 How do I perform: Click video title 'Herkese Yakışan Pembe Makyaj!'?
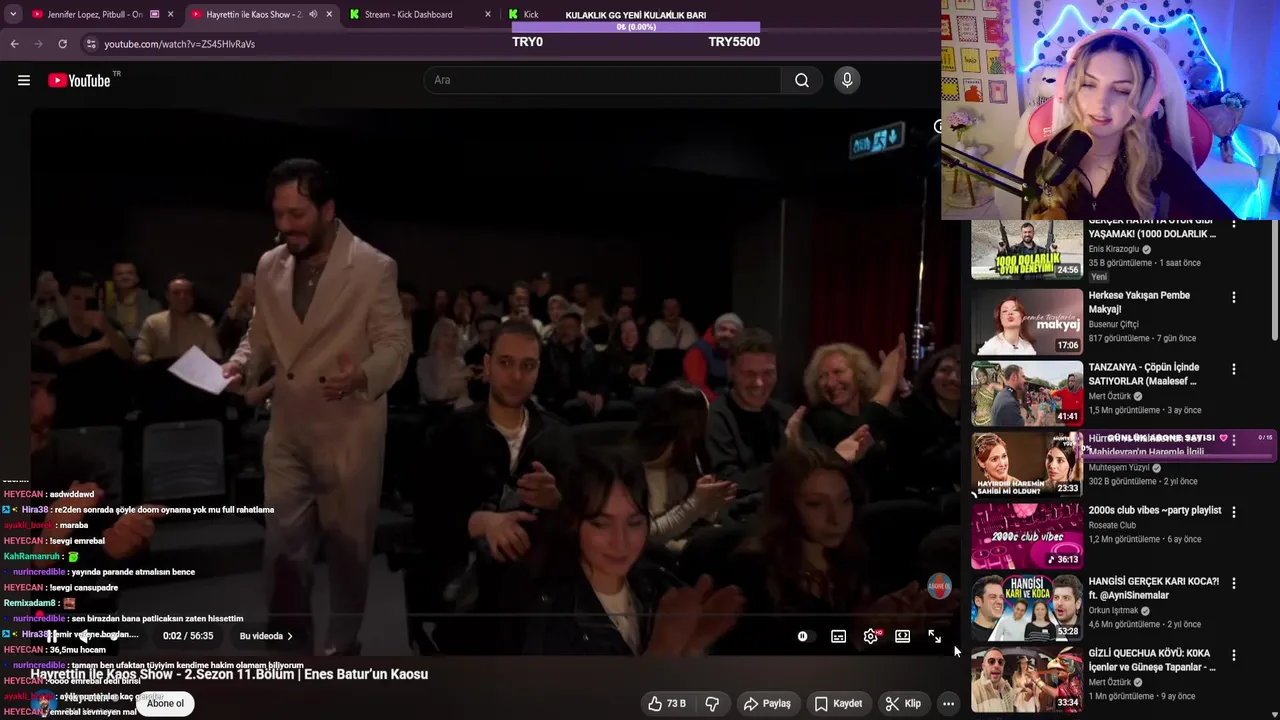1139,302
